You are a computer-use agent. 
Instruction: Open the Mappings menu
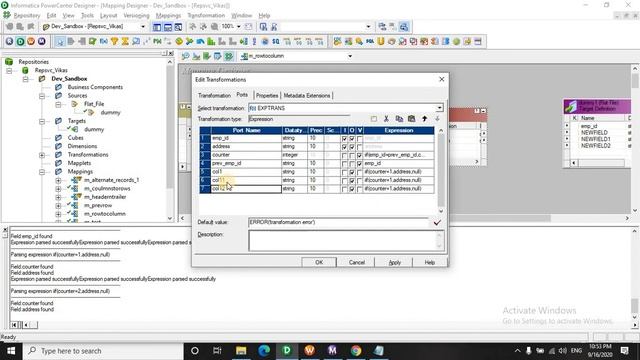pos(168,16)
